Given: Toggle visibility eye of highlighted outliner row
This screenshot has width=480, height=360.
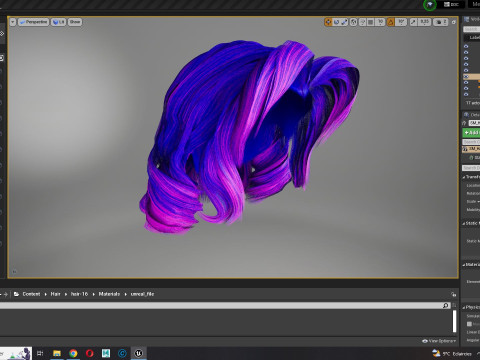Looking at the screenshot, I should click(x=466, y=76).
